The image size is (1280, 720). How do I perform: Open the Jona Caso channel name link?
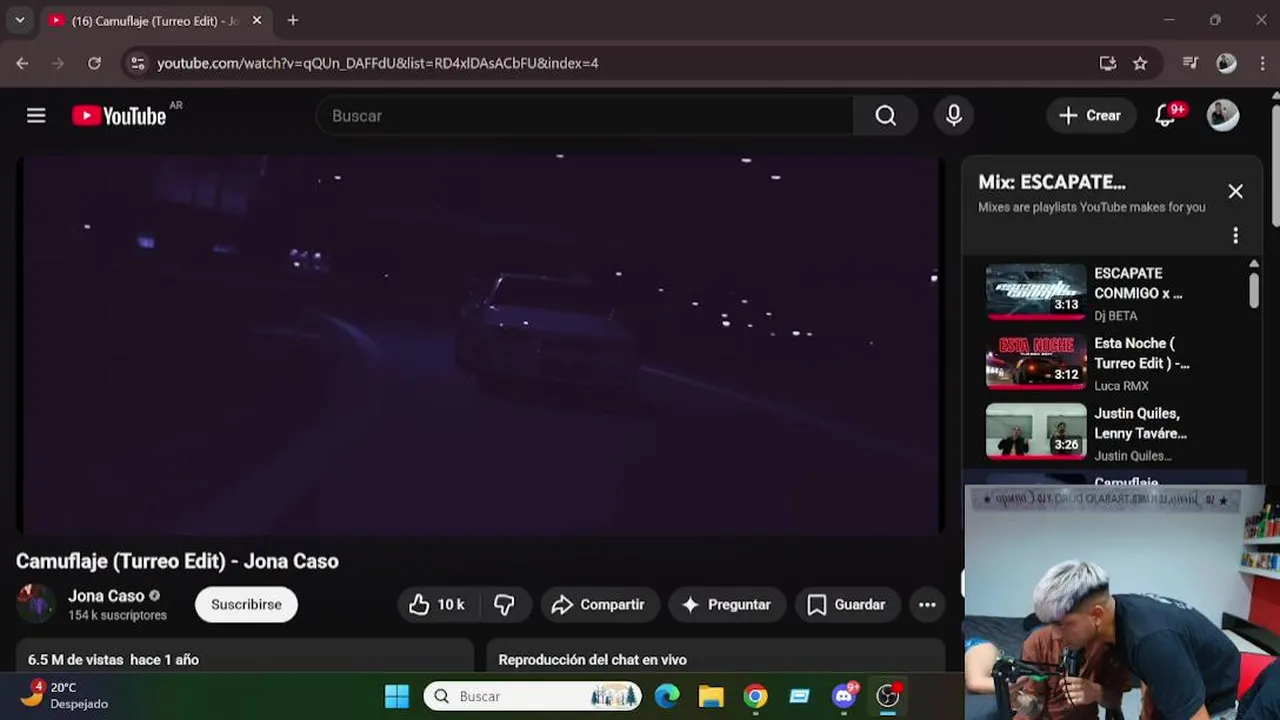click(106, 596)
